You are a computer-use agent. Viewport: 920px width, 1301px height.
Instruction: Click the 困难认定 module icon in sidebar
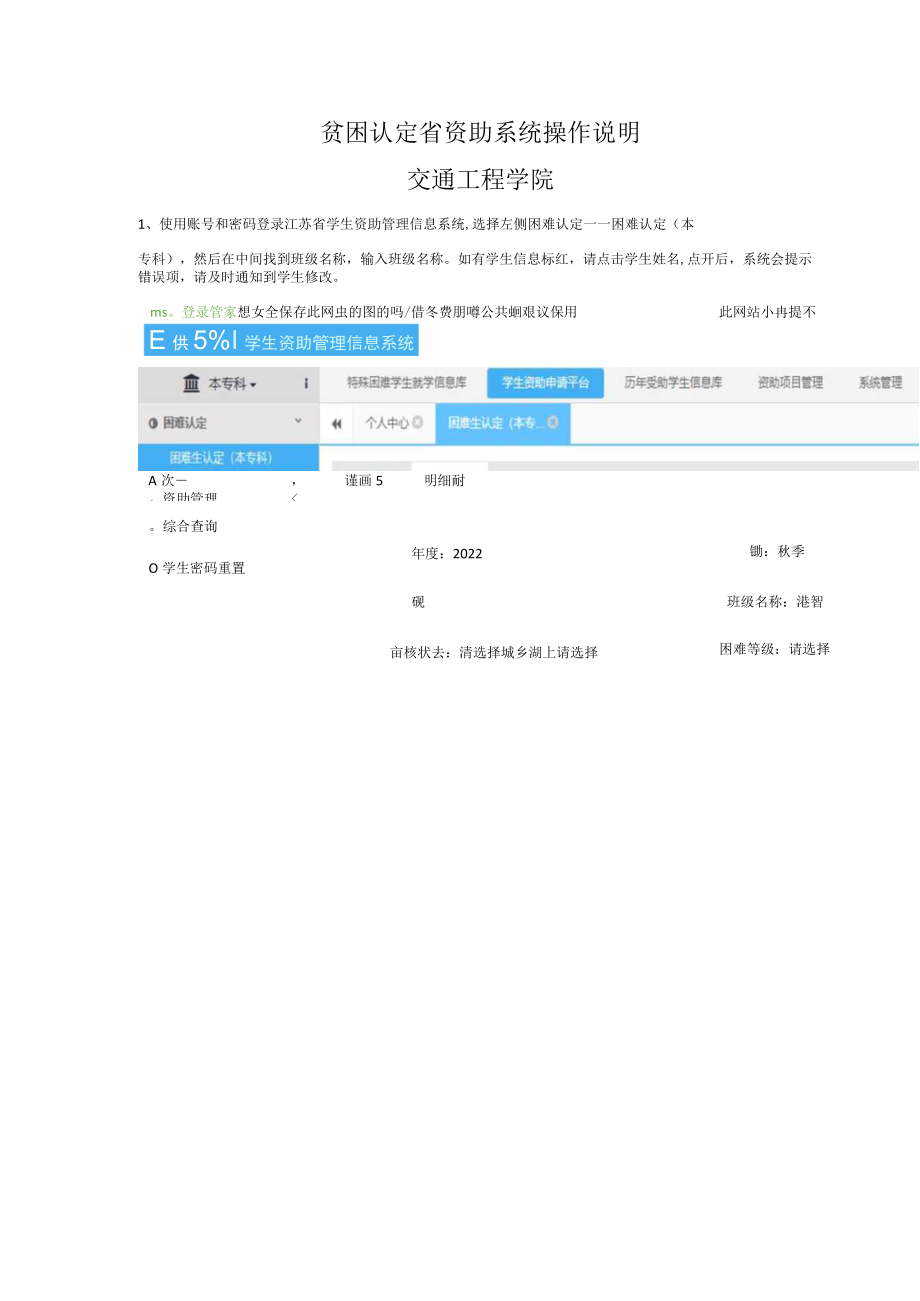(x=152, y=423)
